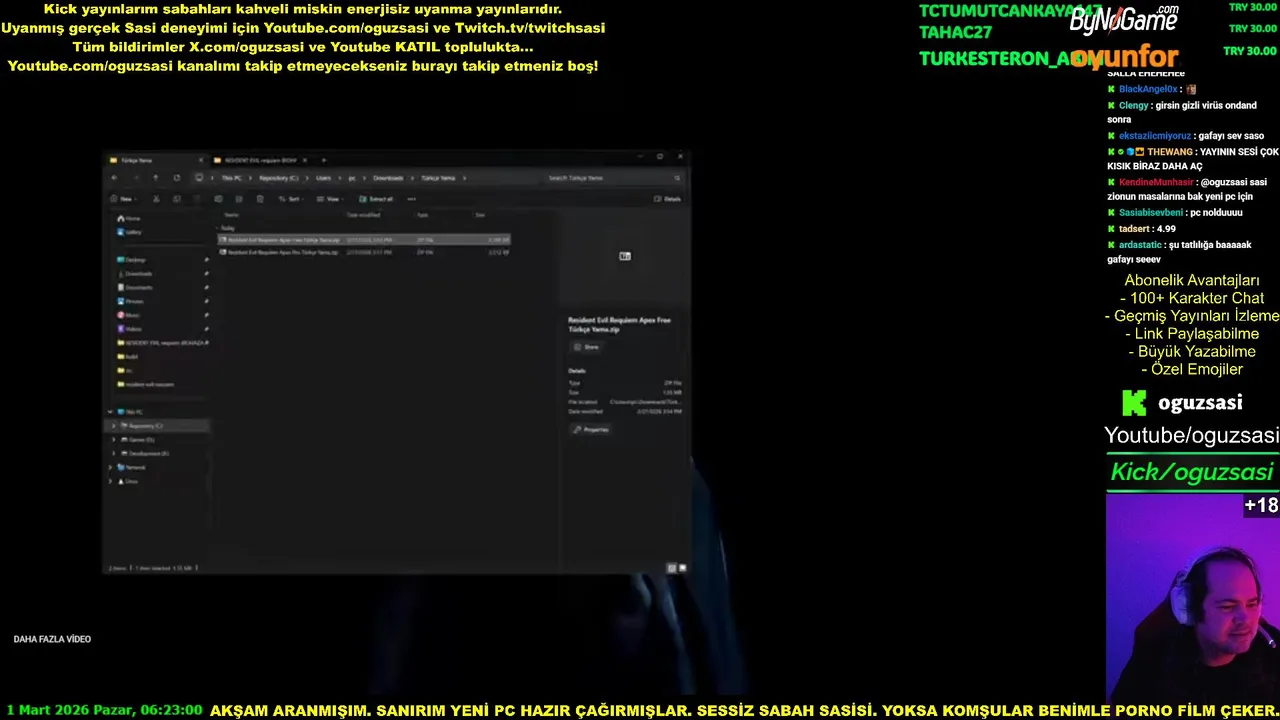The width and height of the screenshot is (1280, 720).
Task: Switch to details list view icon
Action: coord(671,568)
